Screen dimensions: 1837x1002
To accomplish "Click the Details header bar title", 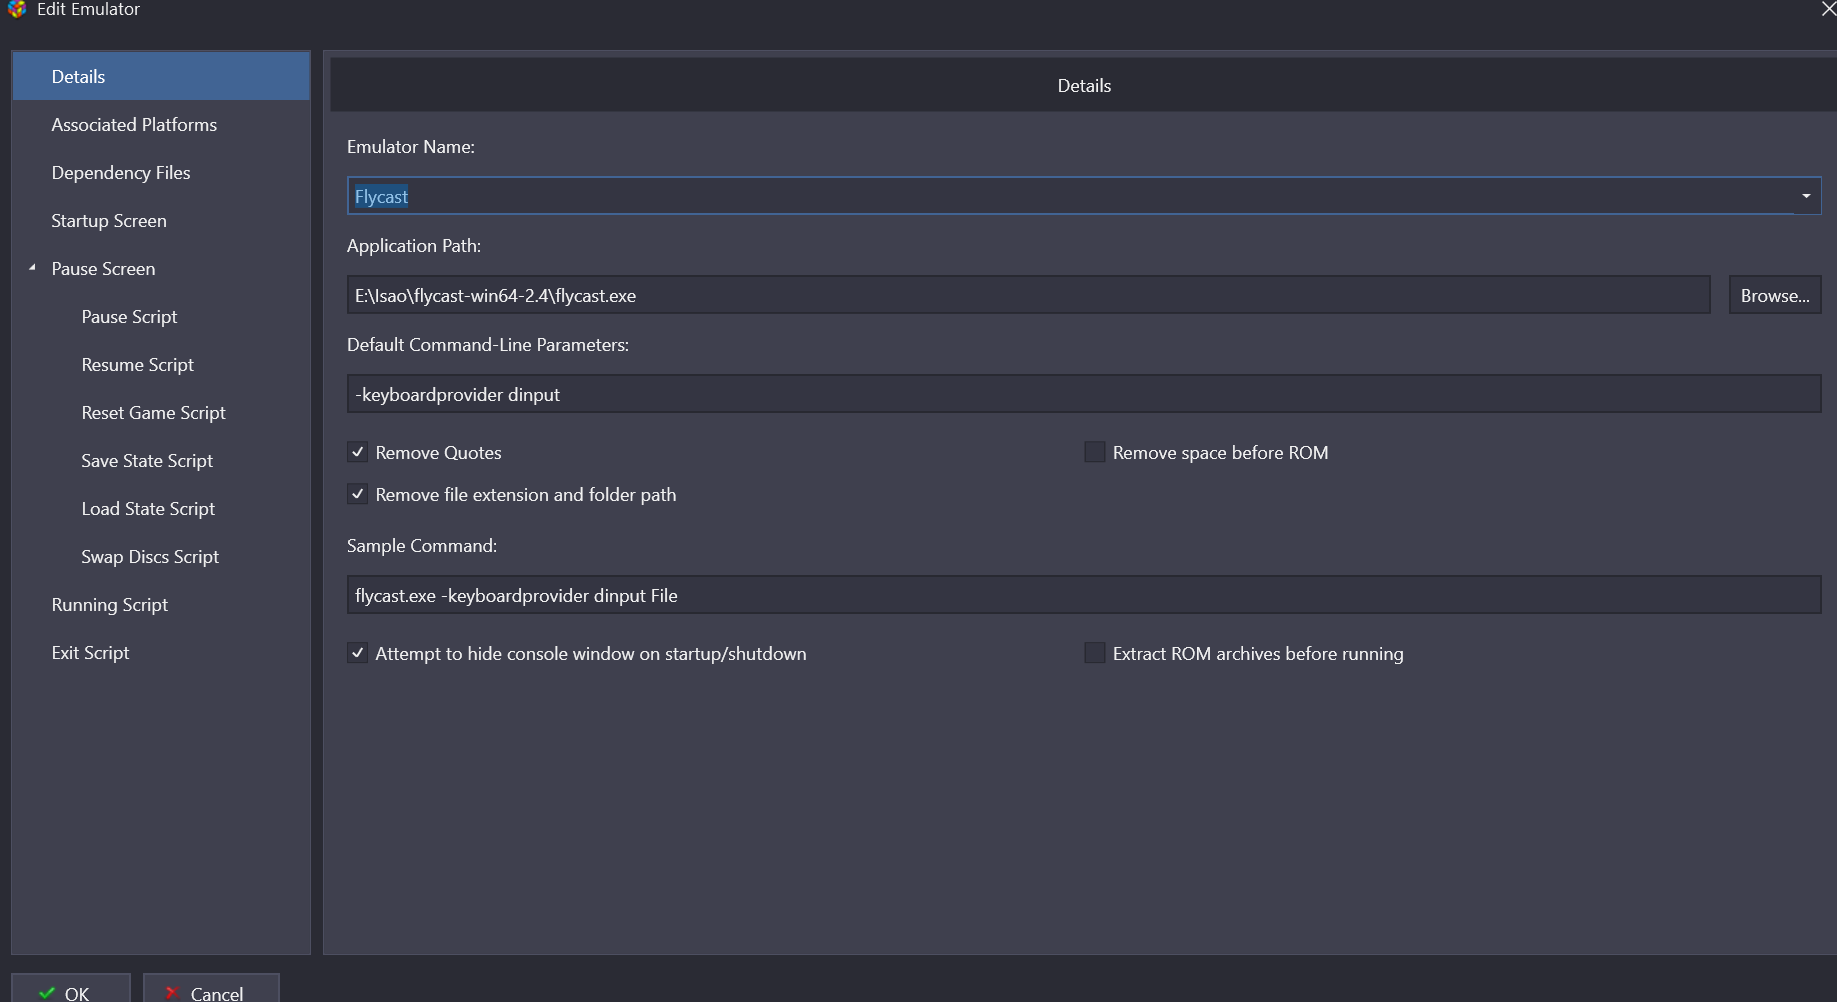I will (1084, 86).
